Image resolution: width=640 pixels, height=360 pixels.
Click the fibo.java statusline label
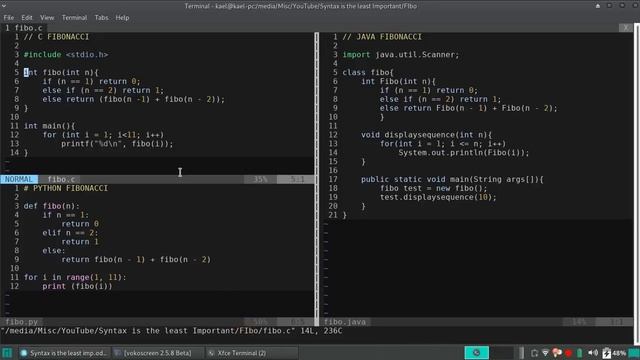(345, 322)
